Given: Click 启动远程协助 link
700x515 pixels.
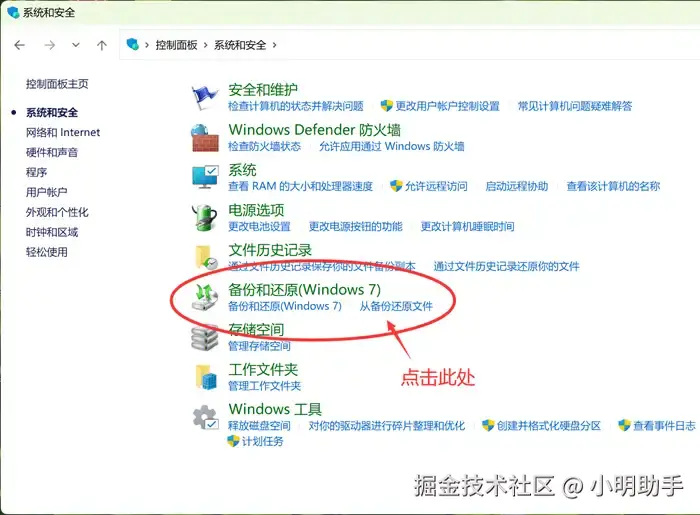Looking at the screenshot, I should pos(517,186).
